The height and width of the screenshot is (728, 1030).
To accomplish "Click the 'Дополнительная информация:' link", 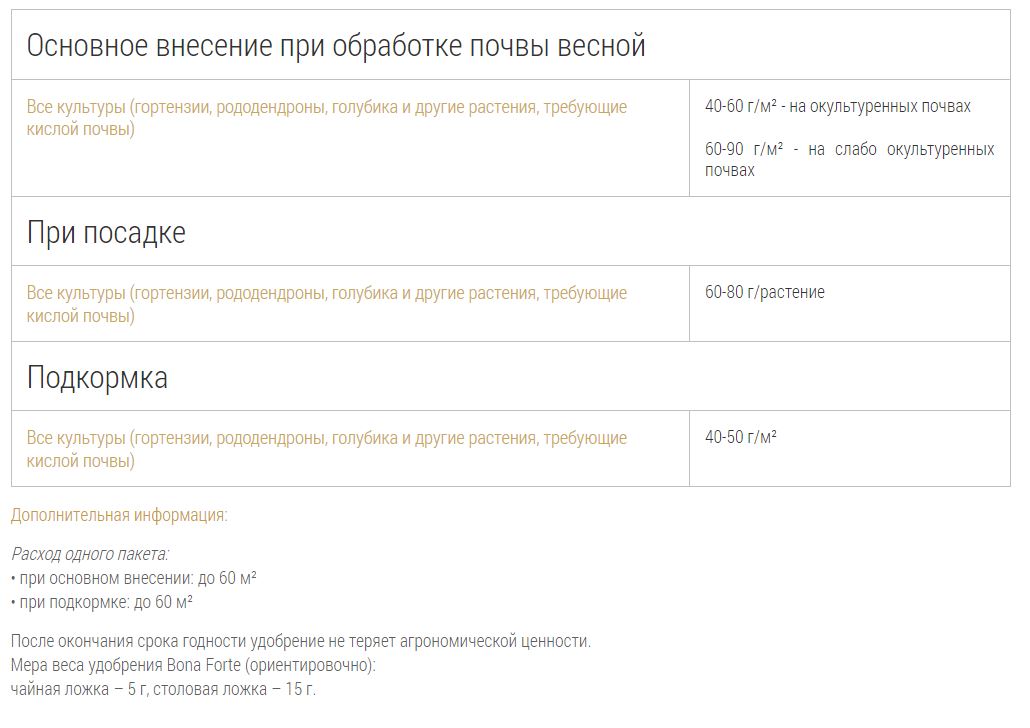I will (x=119, y=516).
